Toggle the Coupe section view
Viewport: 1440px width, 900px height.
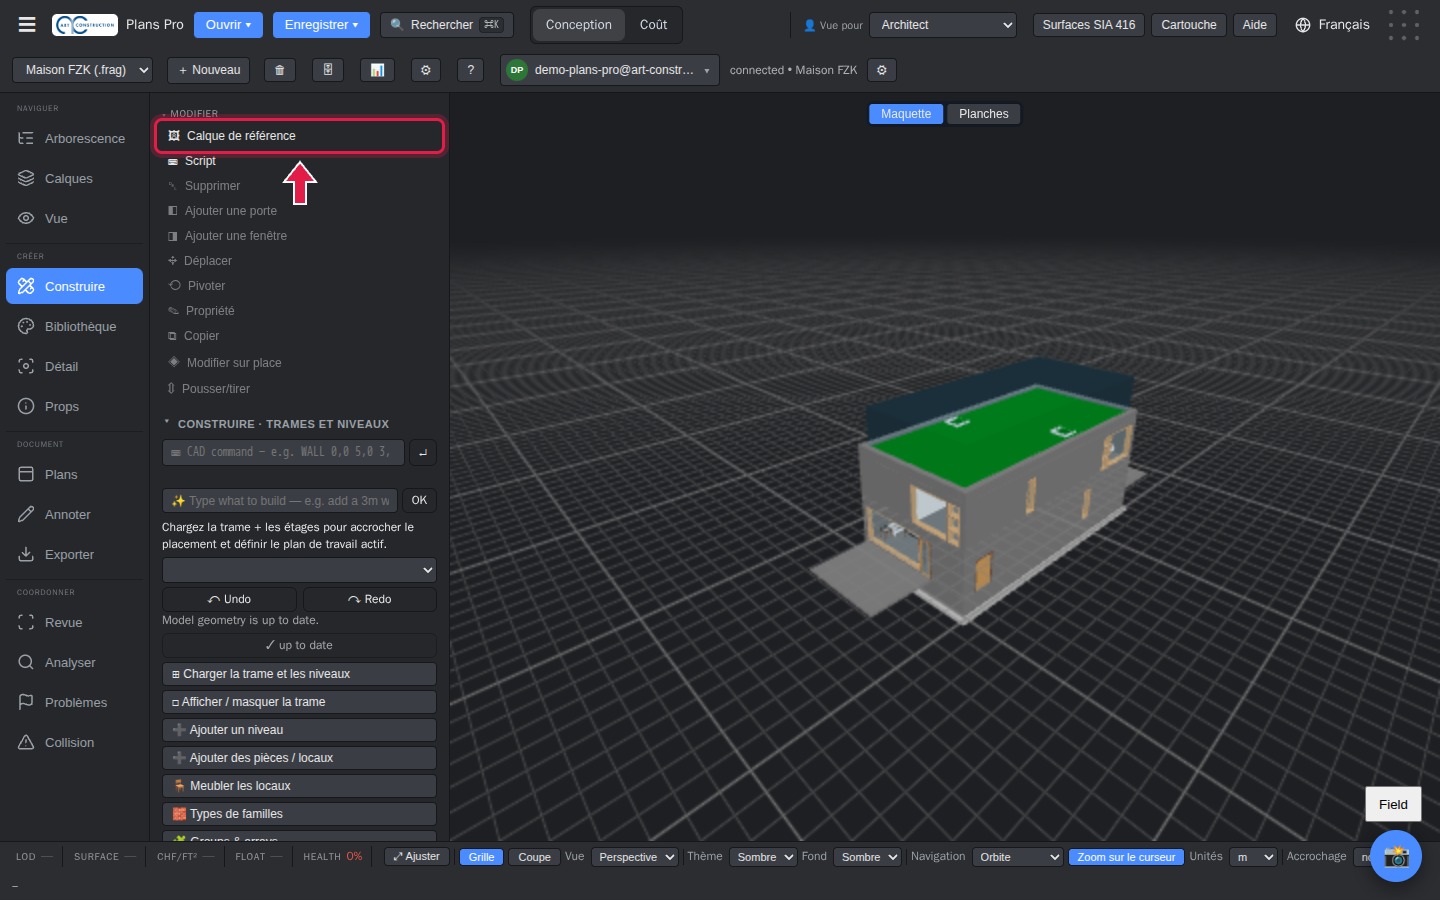click(534, 857)
